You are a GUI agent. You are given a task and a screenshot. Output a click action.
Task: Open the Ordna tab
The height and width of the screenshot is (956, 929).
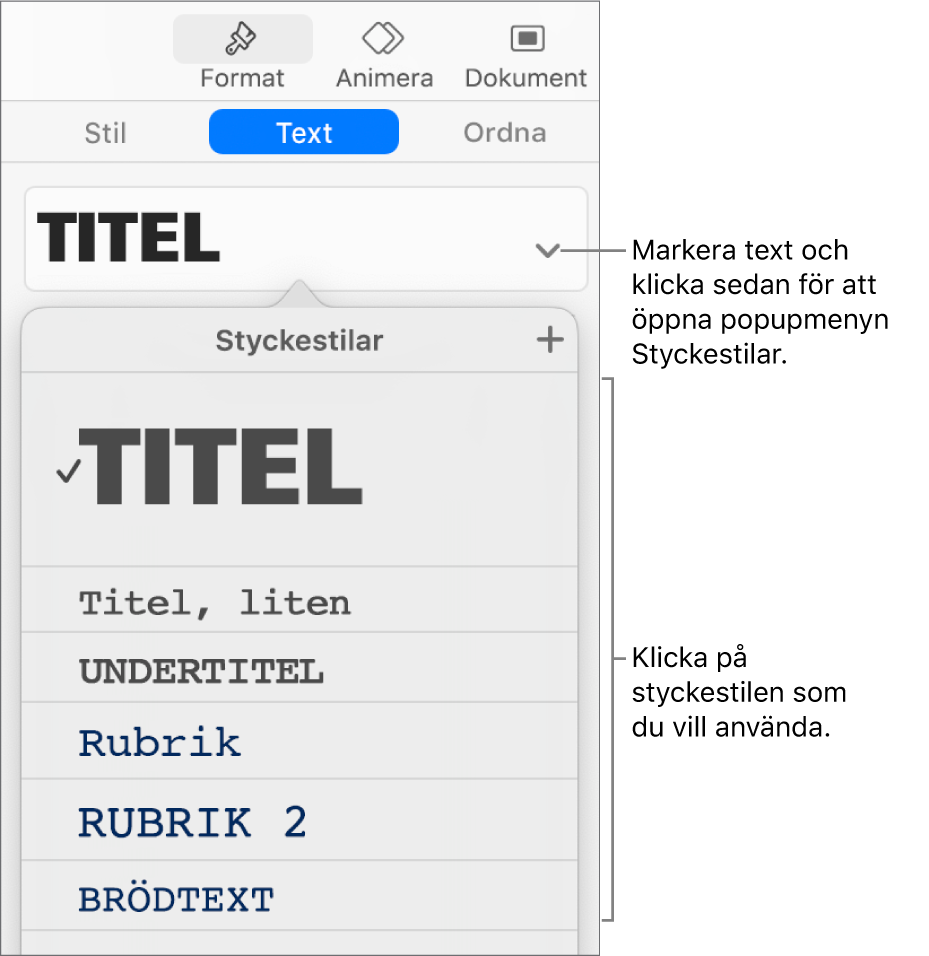click(504, 133)
